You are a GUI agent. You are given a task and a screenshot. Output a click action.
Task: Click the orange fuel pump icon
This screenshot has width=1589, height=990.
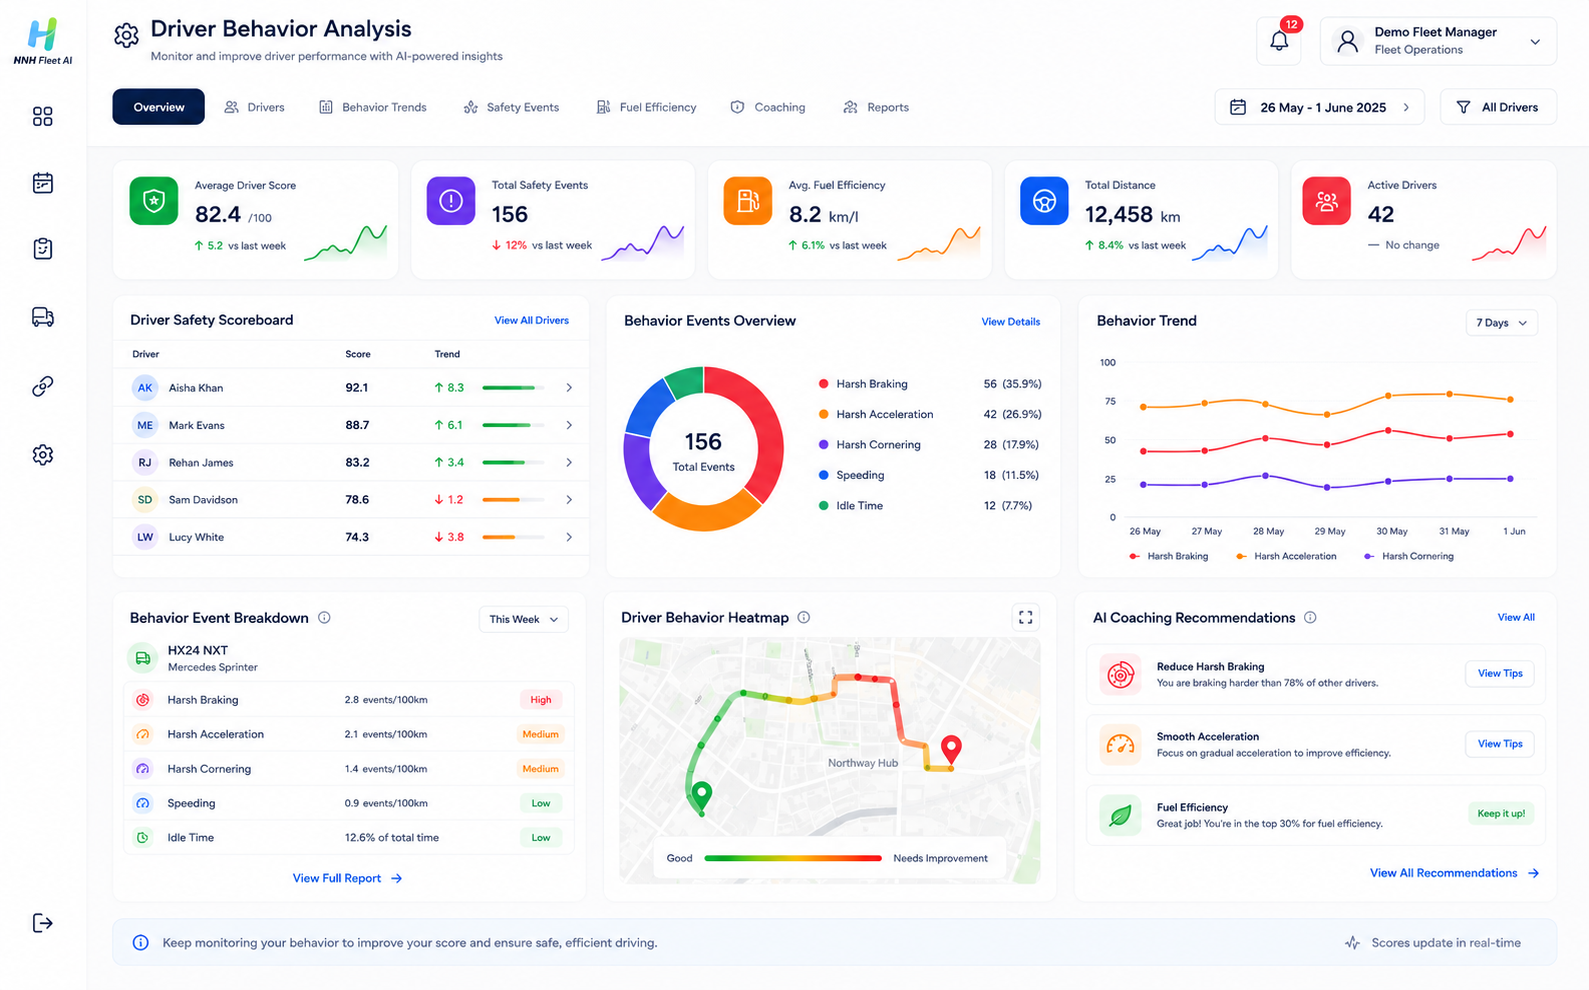[748, 201]
